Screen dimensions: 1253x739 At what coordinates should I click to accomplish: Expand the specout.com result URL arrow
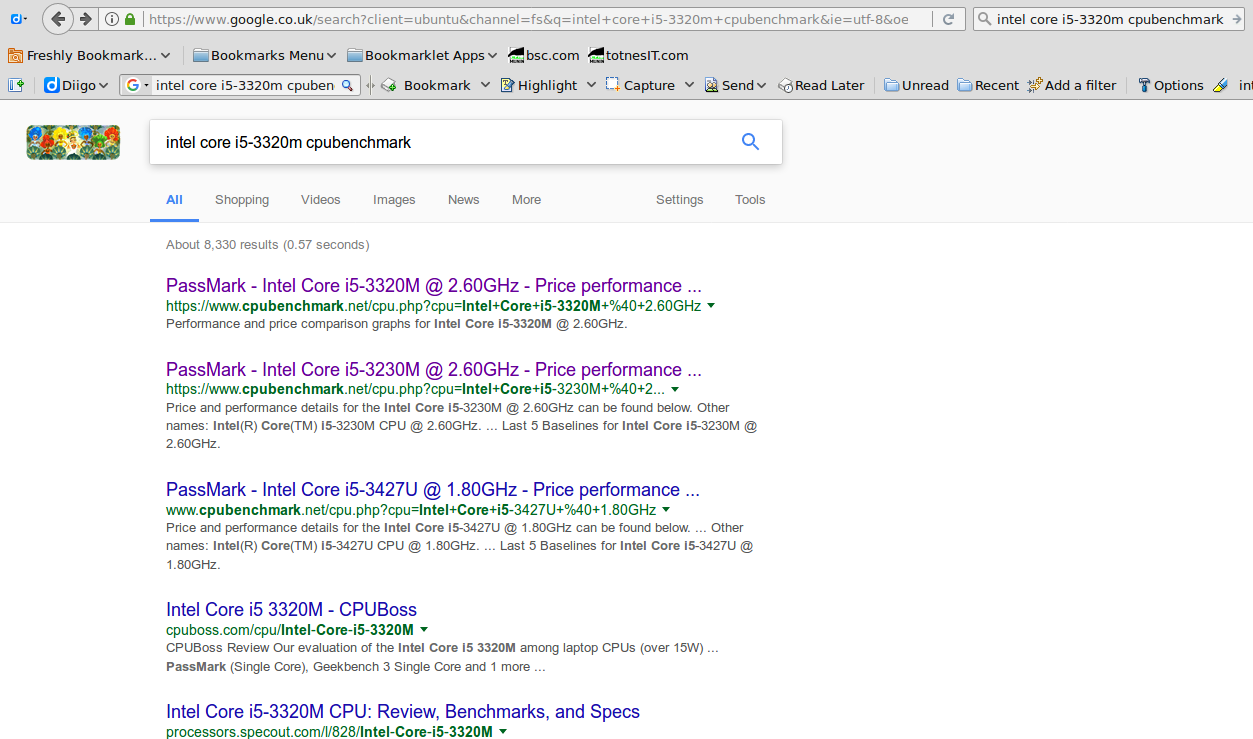point(503,732)
